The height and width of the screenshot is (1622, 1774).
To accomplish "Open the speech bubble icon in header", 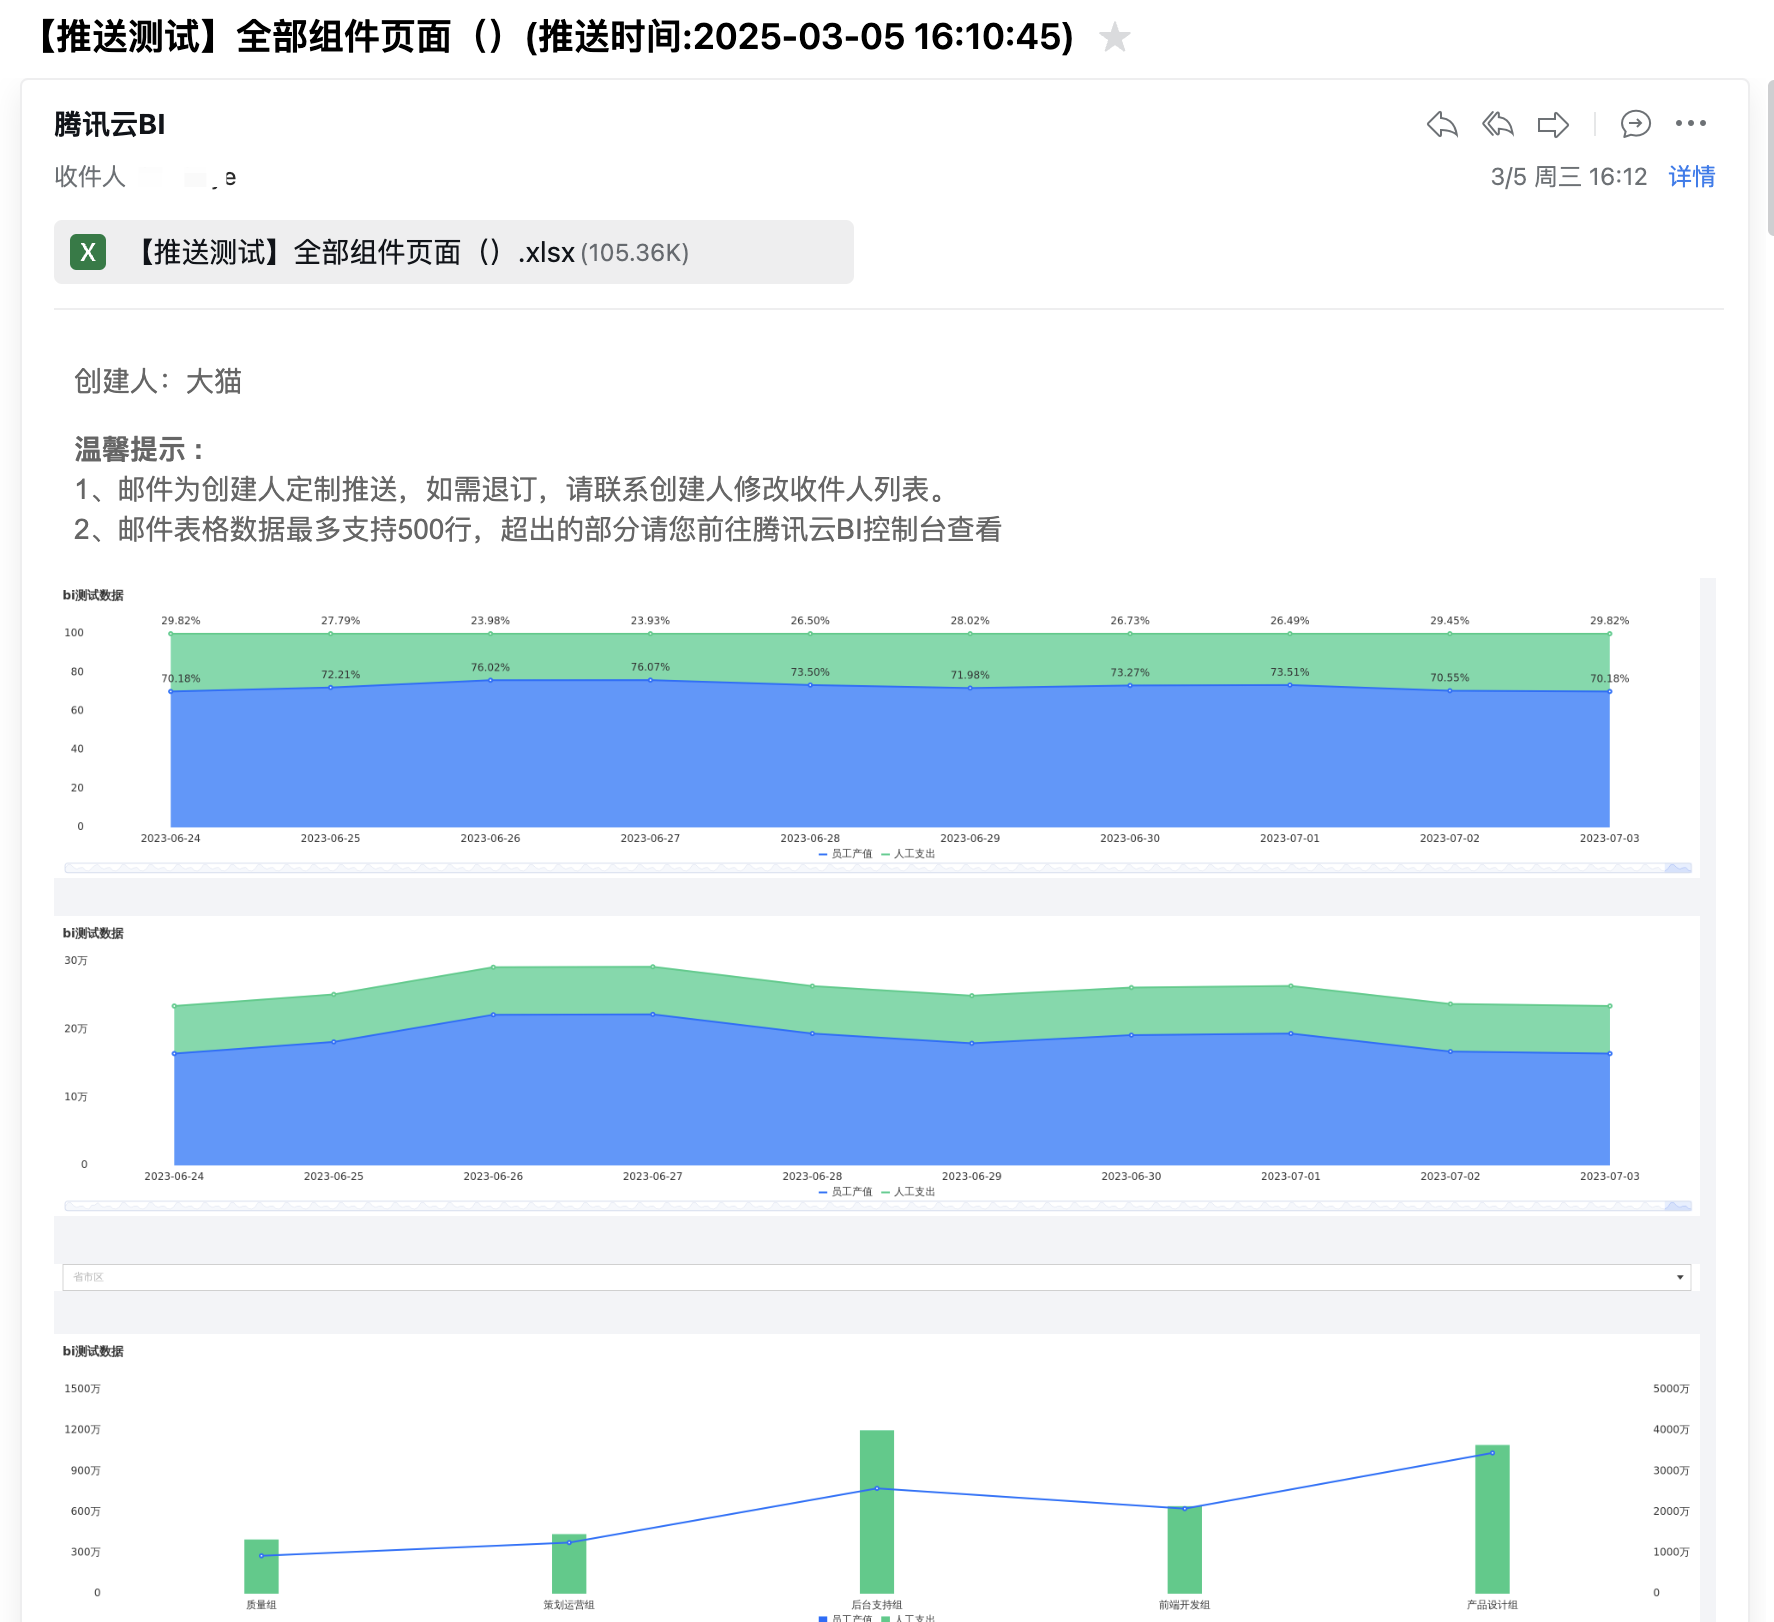I will pyautogui.click(x=1635, y=124).
